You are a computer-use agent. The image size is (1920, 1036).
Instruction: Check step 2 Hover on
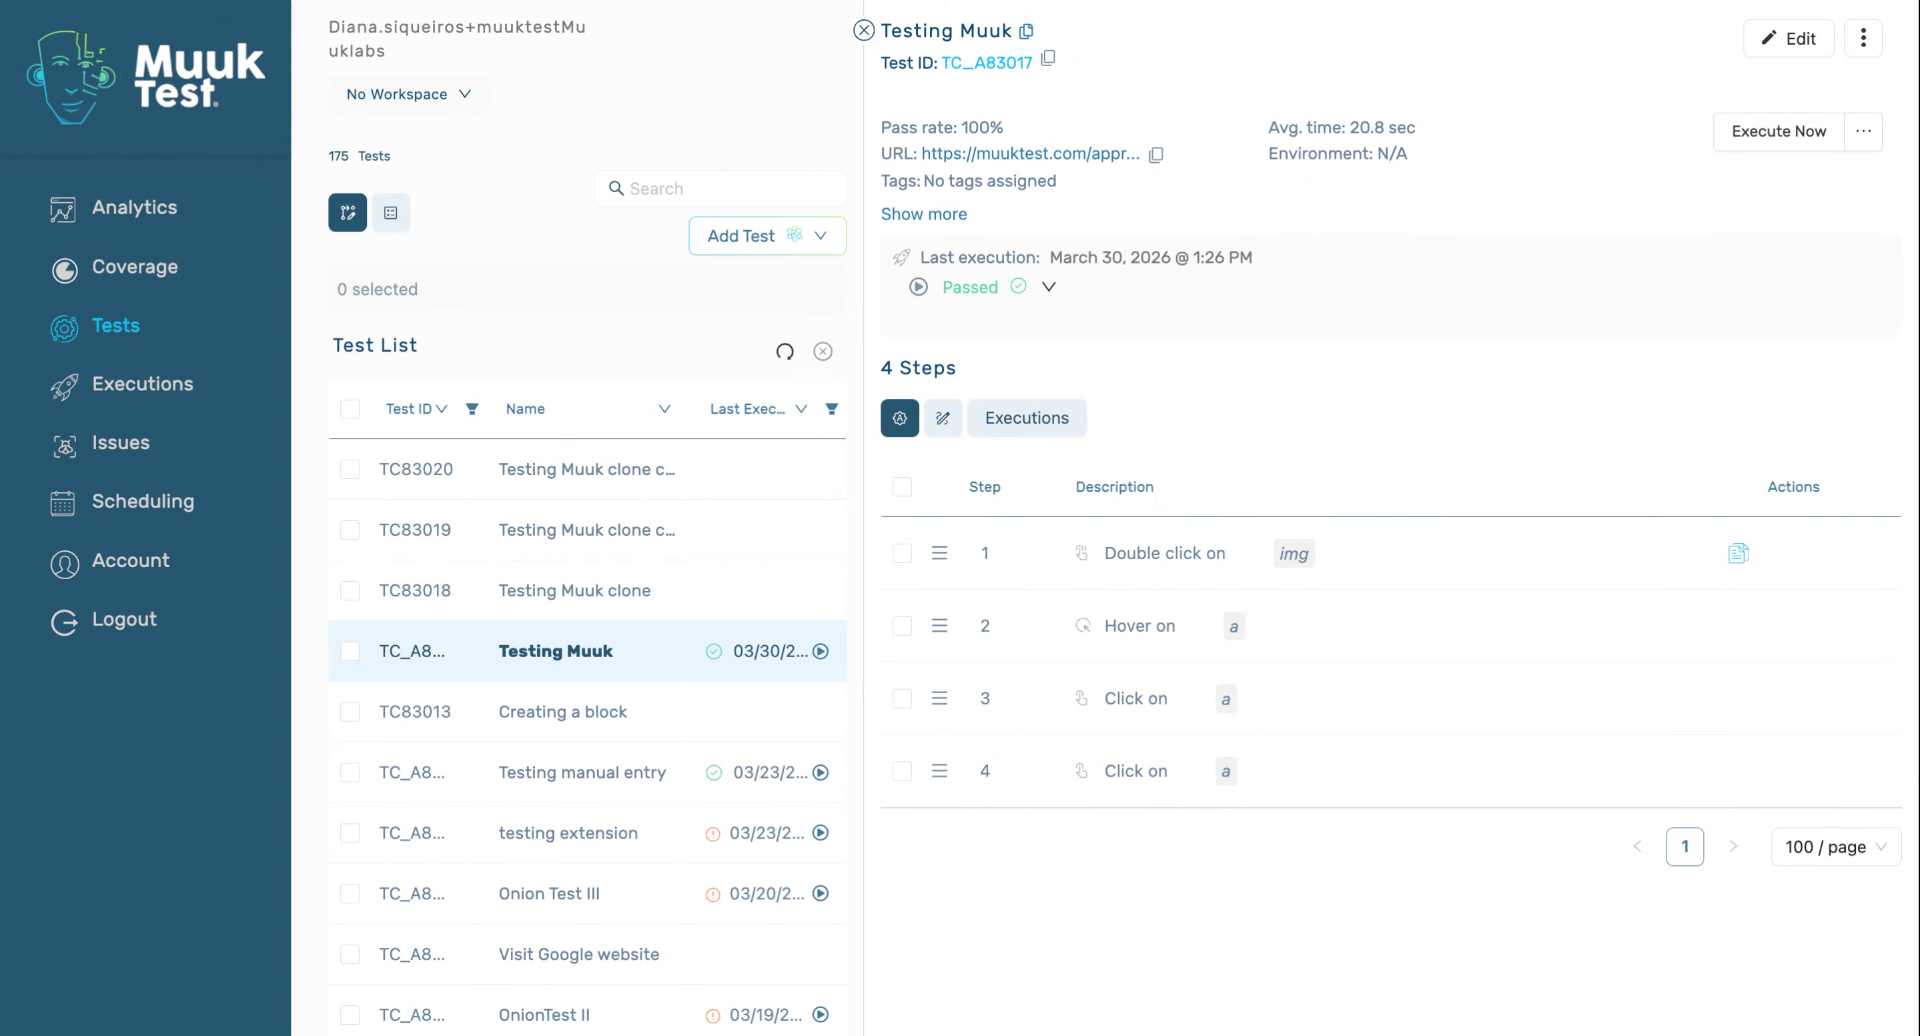(902, 626)
